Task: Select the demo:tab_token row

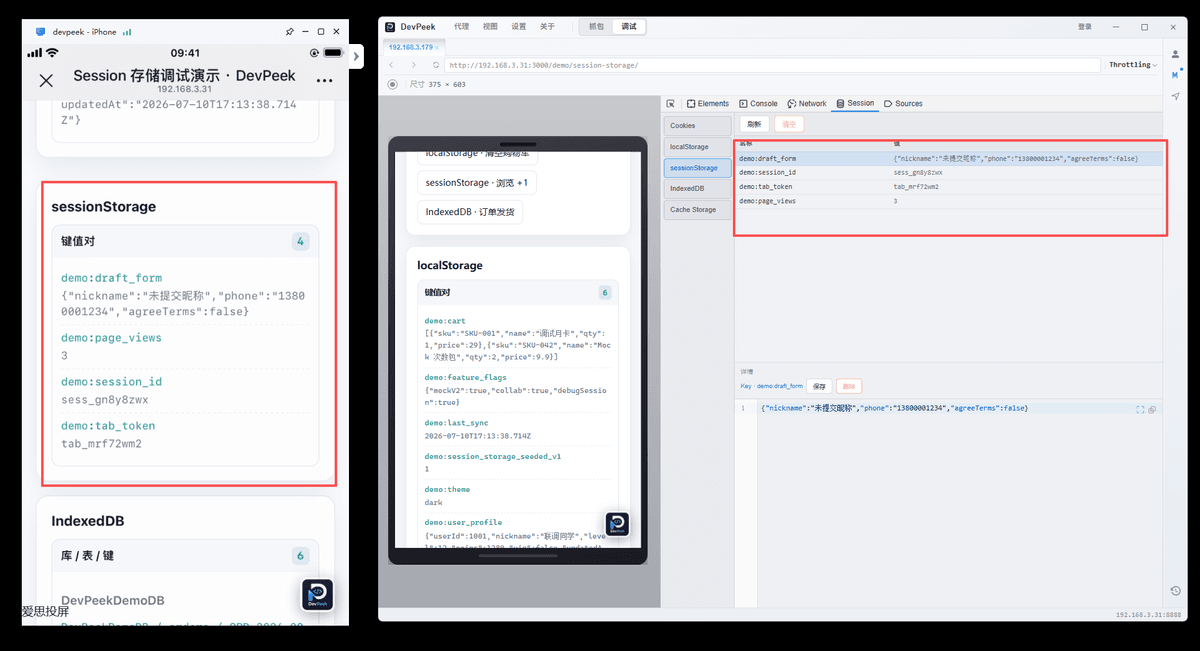Action: point(950,186)
